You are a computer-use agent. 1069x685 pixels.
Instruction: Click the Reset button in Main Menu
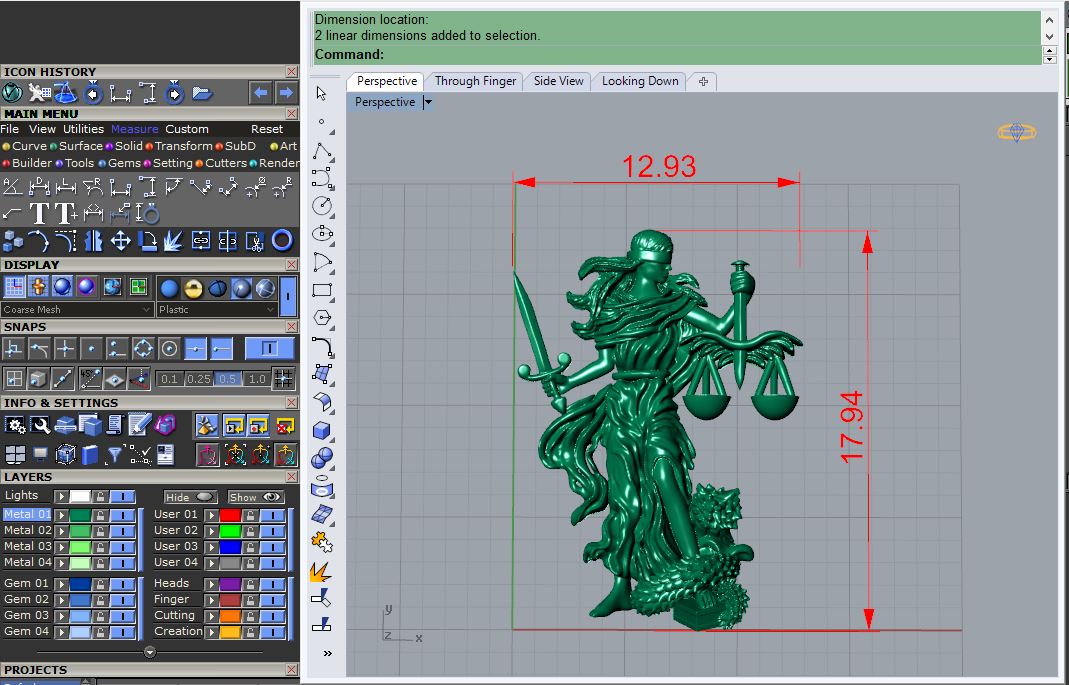tap(266, 129)
